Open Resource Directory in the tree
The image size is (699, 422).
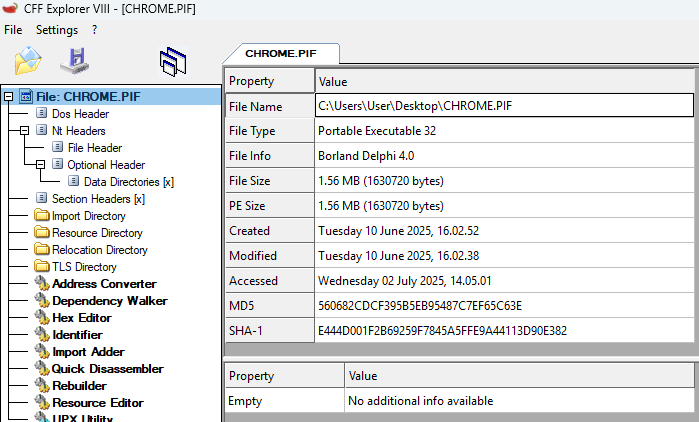[97, 233]
